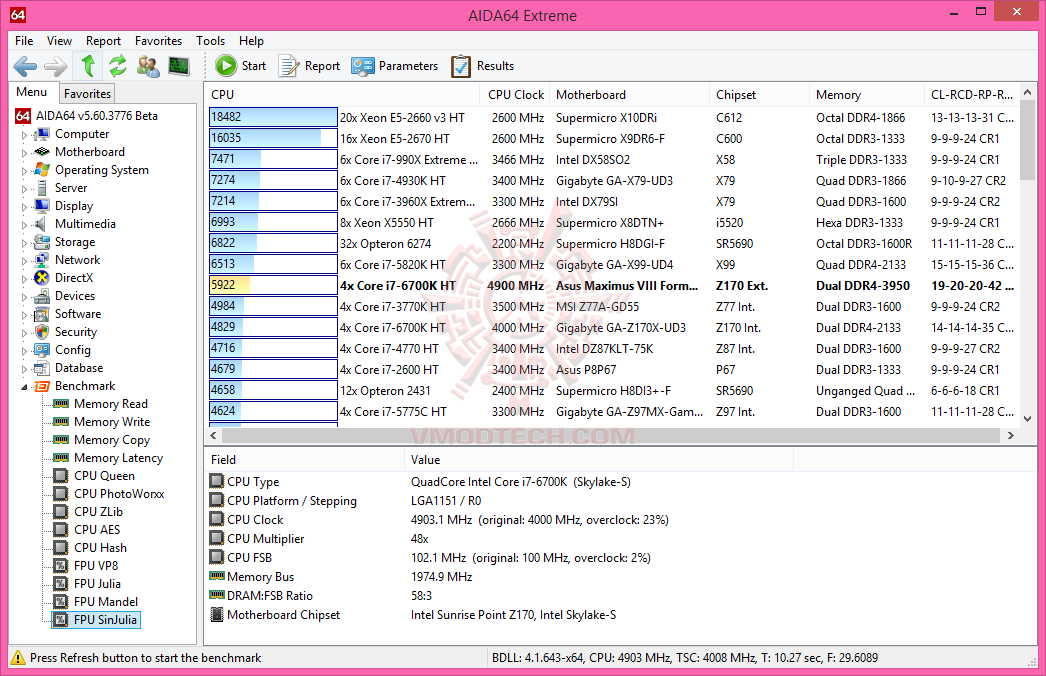Show benchmark Results
Viewport: 1046px width, 676px height.
[483, 66]
